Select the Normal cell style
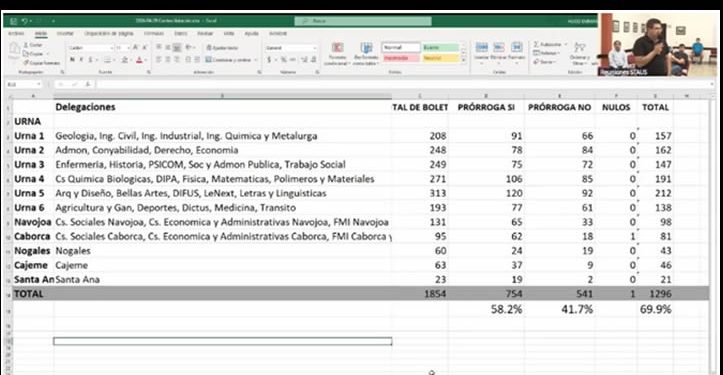 coord(401,48)
